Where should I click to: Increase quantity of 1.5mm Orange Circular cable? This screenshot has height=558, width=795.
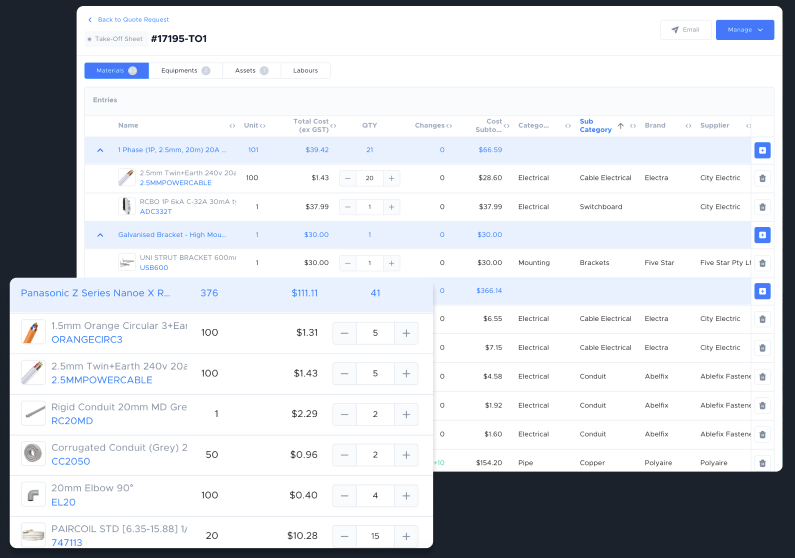(x=406, y=333)
